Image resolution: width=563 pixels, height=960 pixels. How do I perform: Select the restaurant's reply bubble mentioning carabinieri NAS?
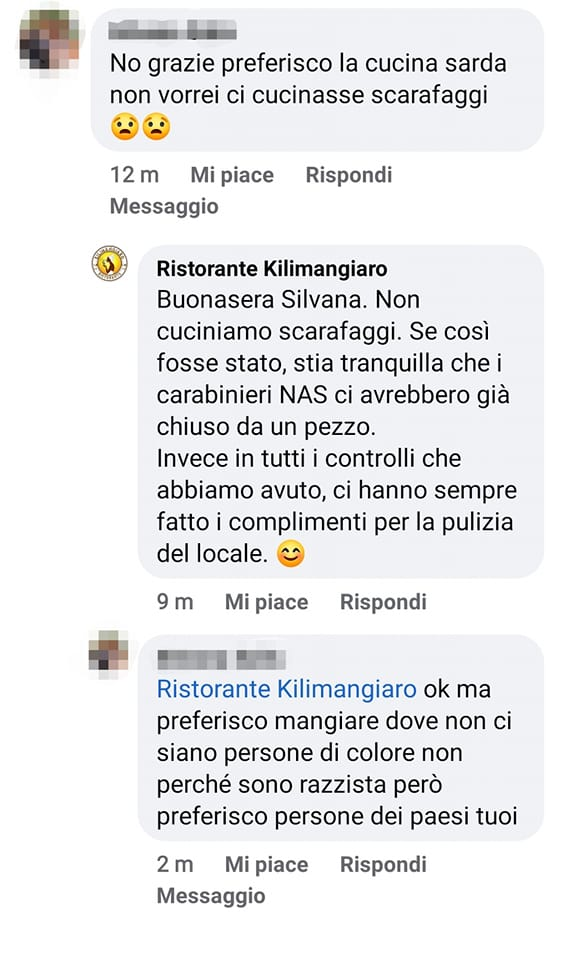[x=341, y=411]
